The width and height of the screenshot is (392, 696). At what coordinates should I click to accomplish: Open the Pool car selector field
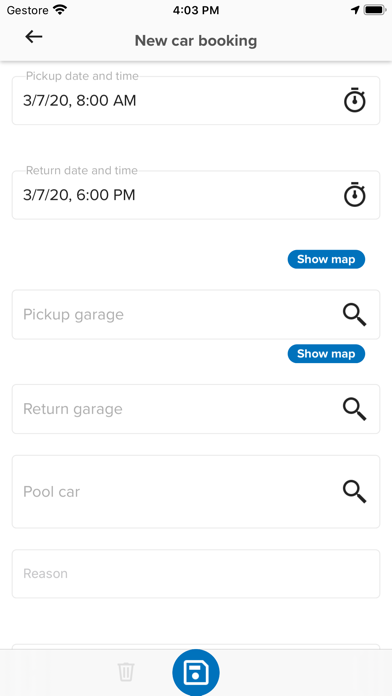(x=196, y=492)
